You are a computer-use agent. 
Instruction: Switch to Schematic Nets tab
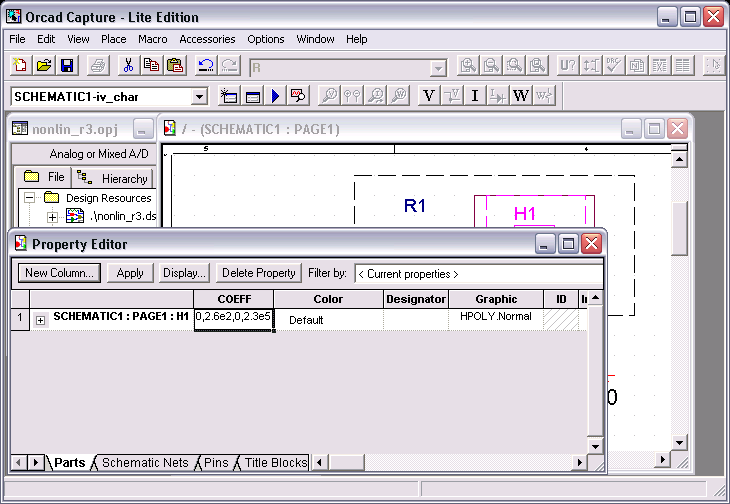pyautogui.click(x=145, y=463)
